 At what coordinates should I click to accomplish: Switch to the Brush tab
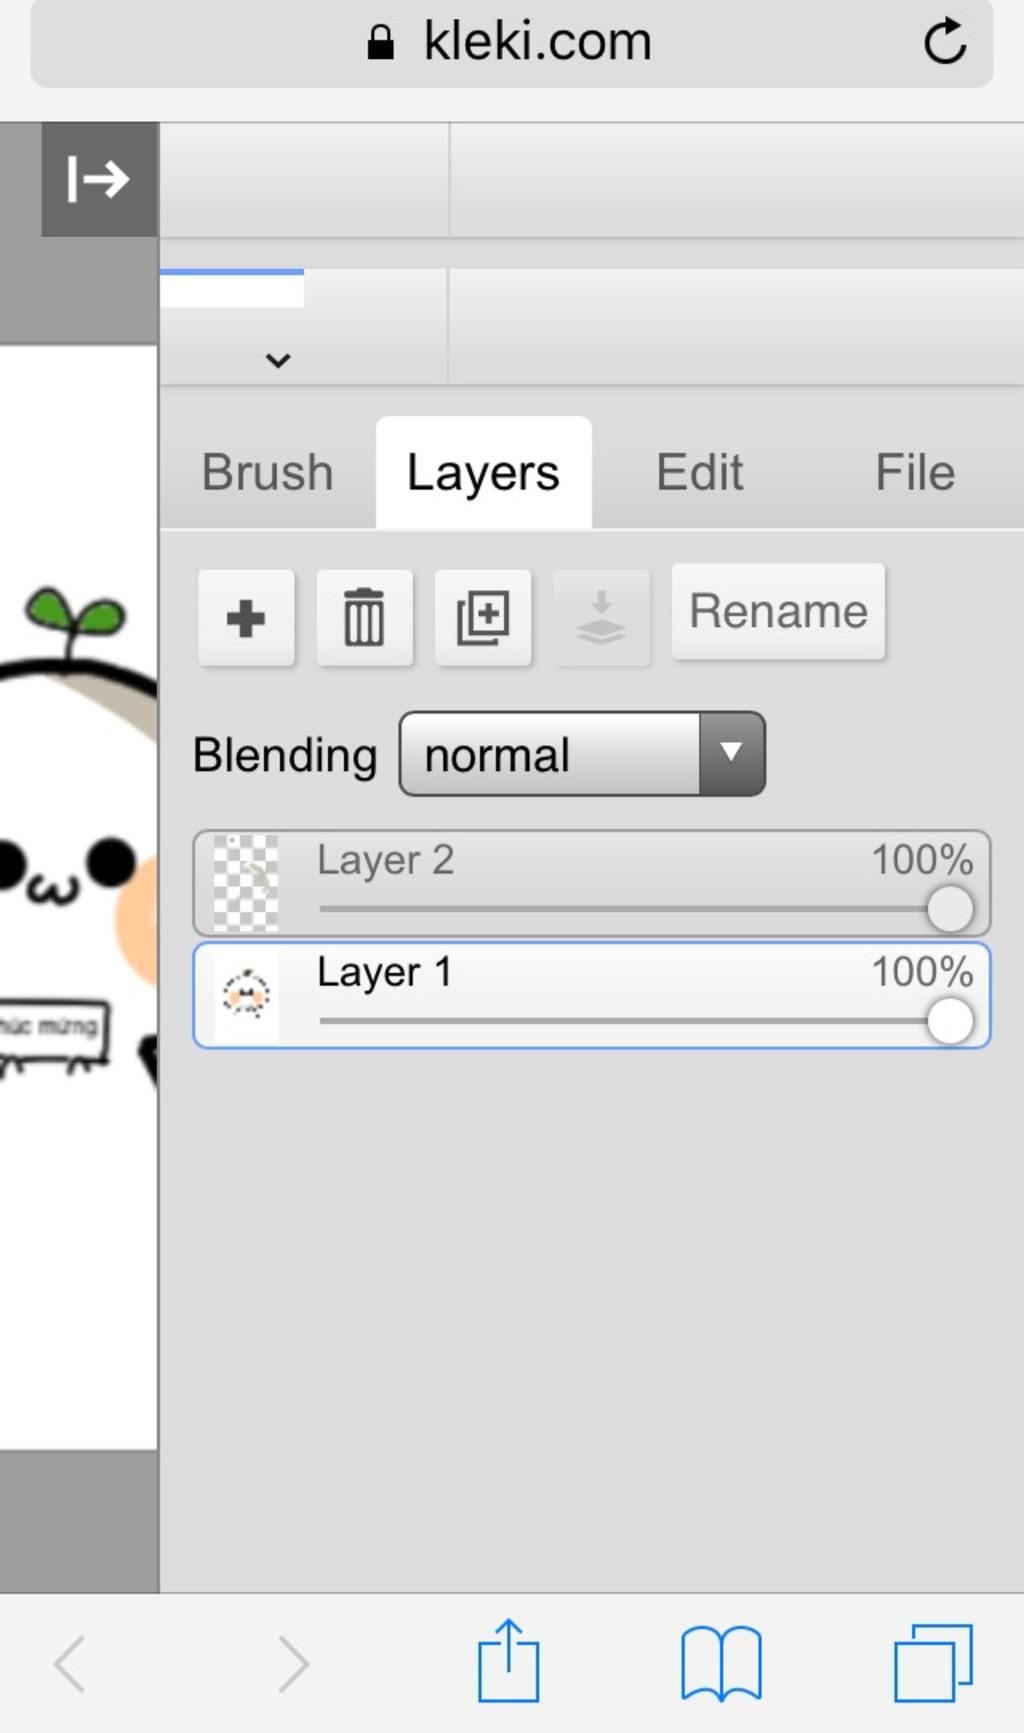click(x=267, y=472)
